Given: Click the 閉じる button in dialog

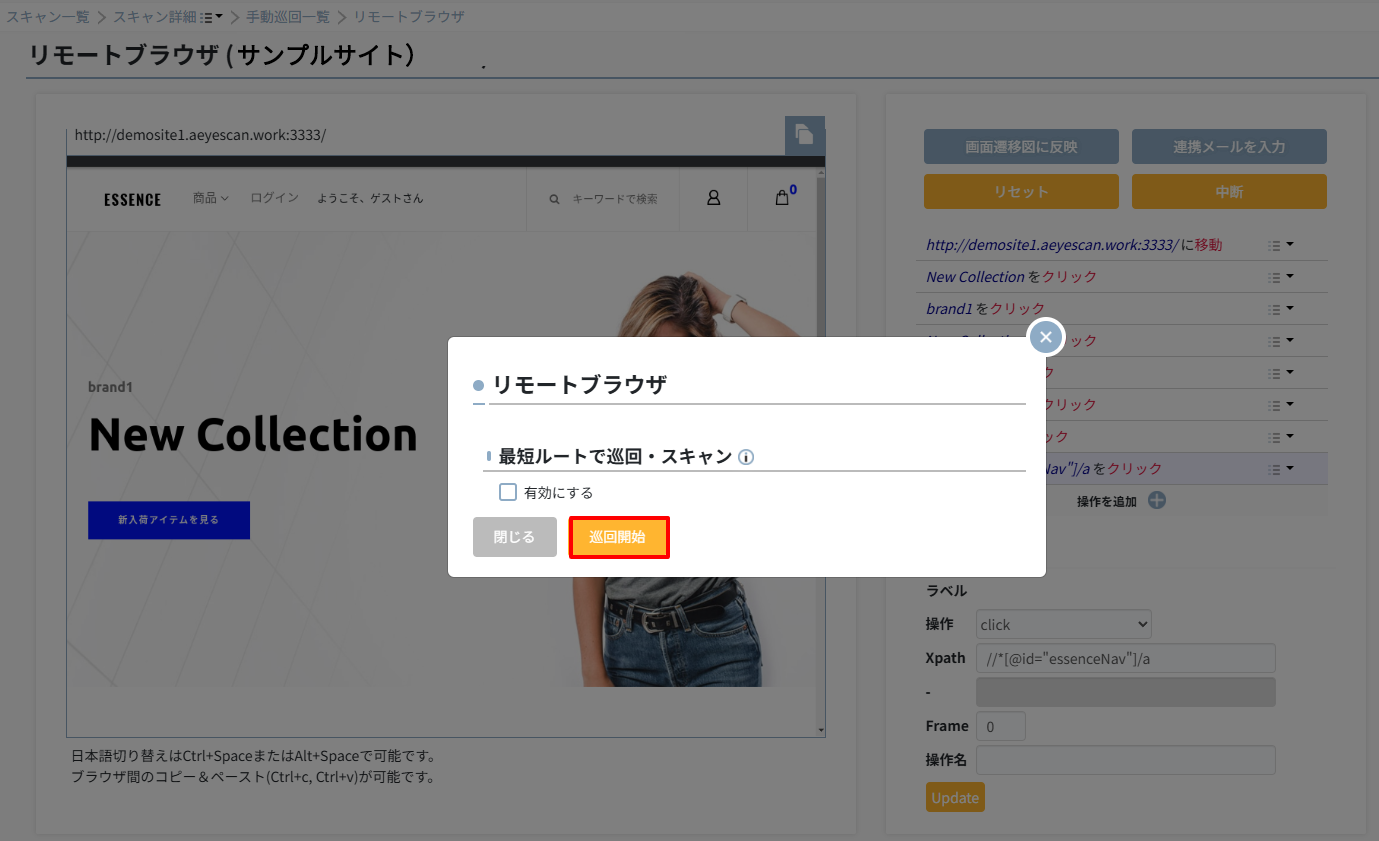Looking at the screenshot, I should tap(514, 537).
